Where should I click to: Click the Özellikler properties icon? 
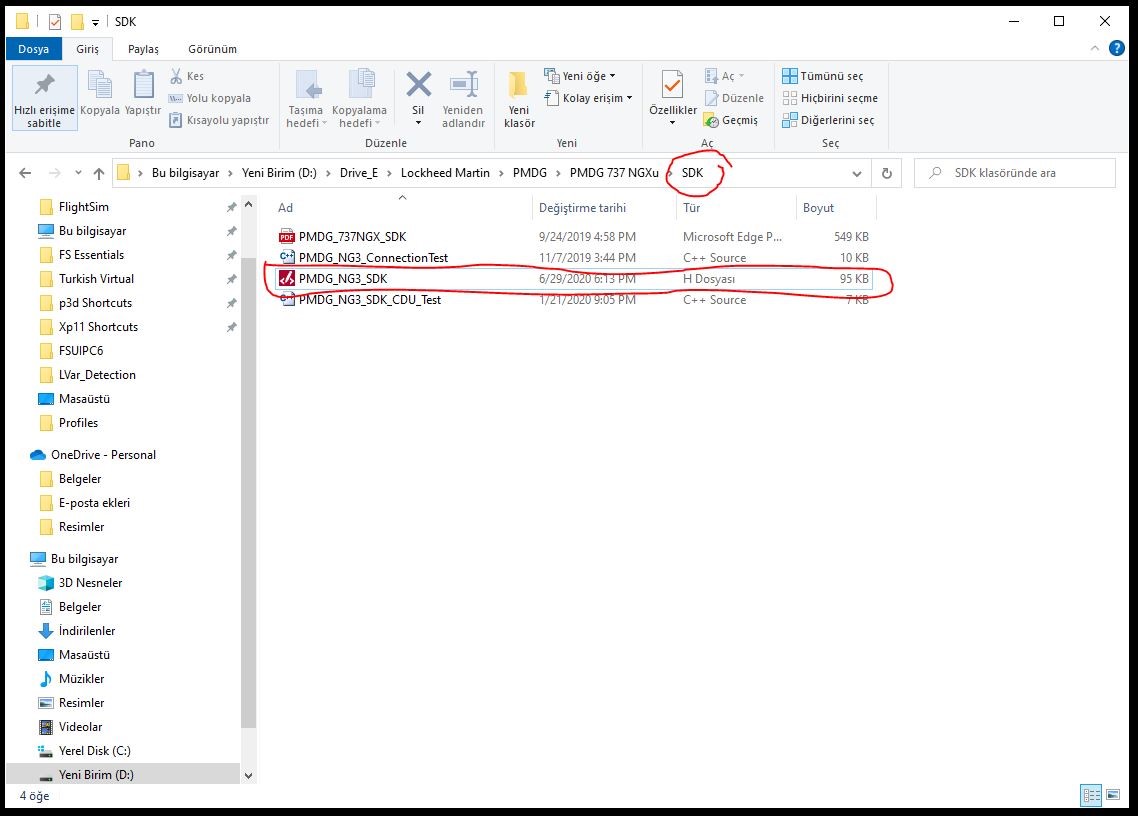(673, 85)
